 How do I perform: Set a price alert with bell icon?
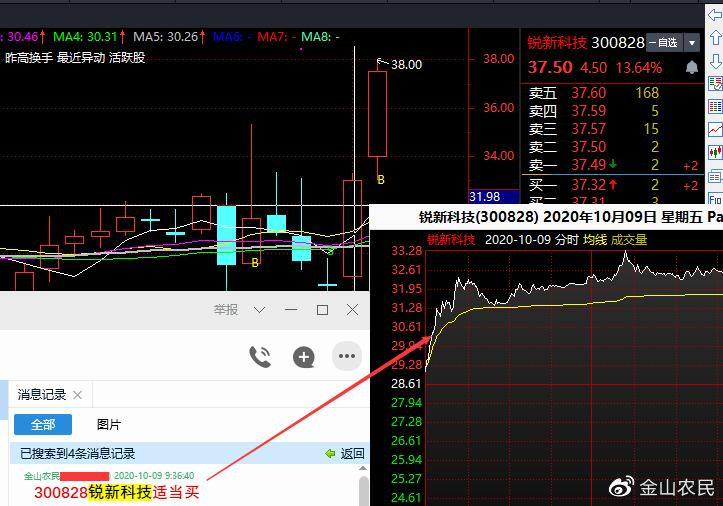[692, 68]
